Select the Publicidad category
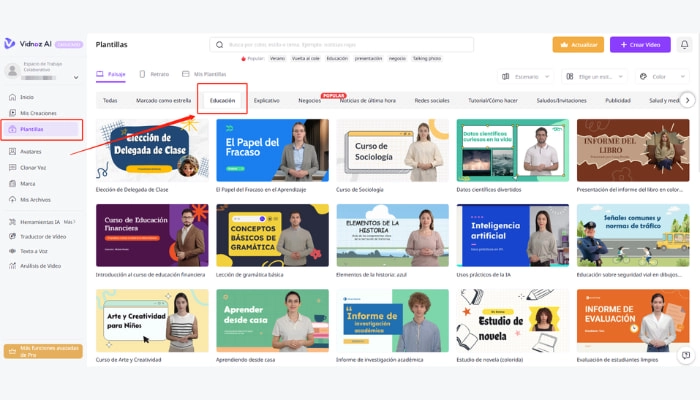This screenshot has height=400, width=700. tap(618, 100)
